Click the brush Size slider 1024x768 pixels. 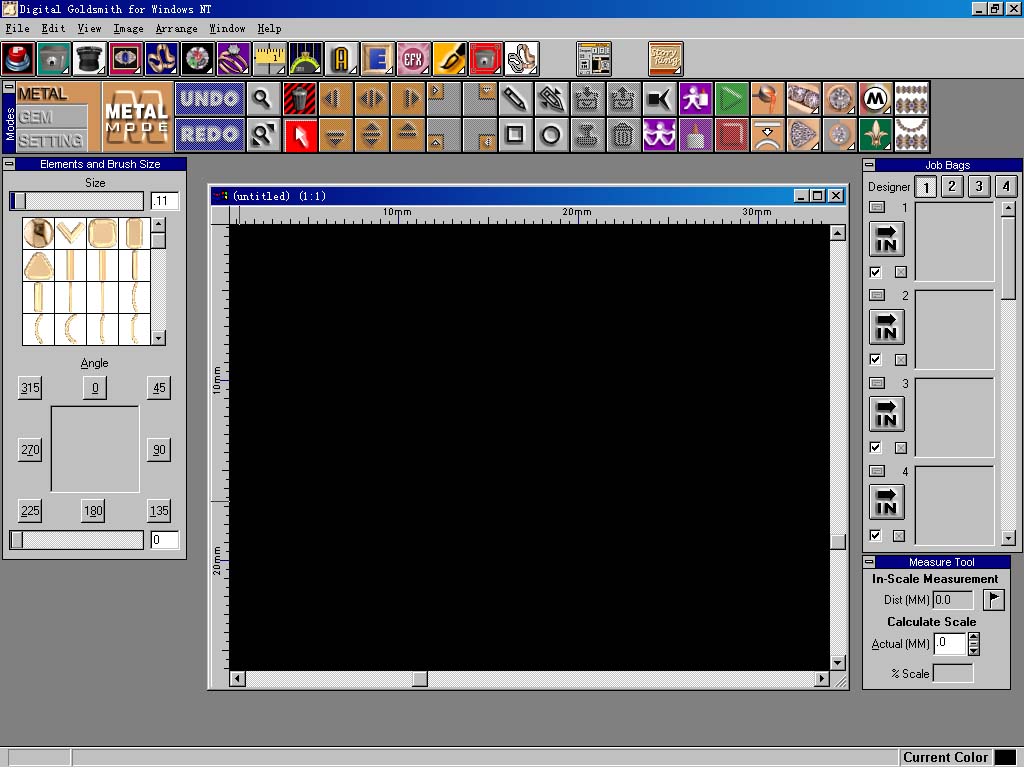tap(76, 200)
